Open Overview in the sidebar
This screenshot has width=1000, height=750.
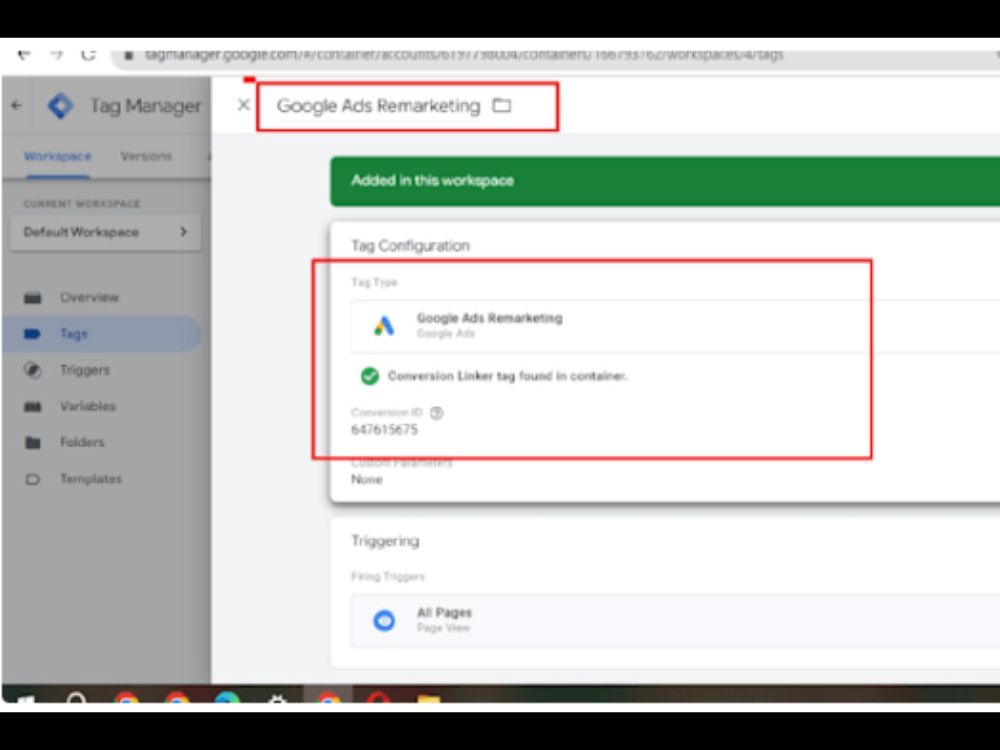(89, 297)
